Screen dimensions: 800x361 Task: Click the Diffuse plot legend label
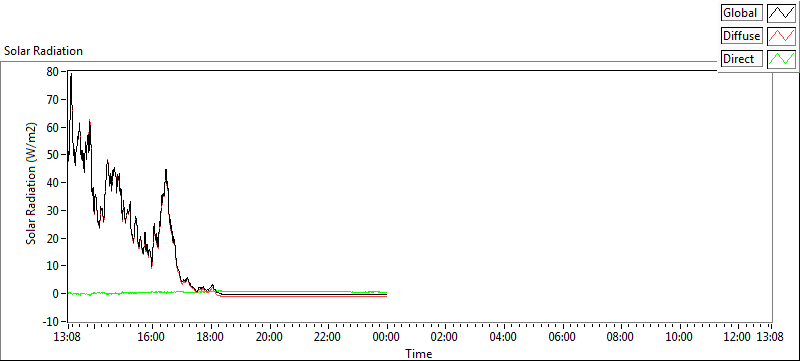click(x=741, y=36)
